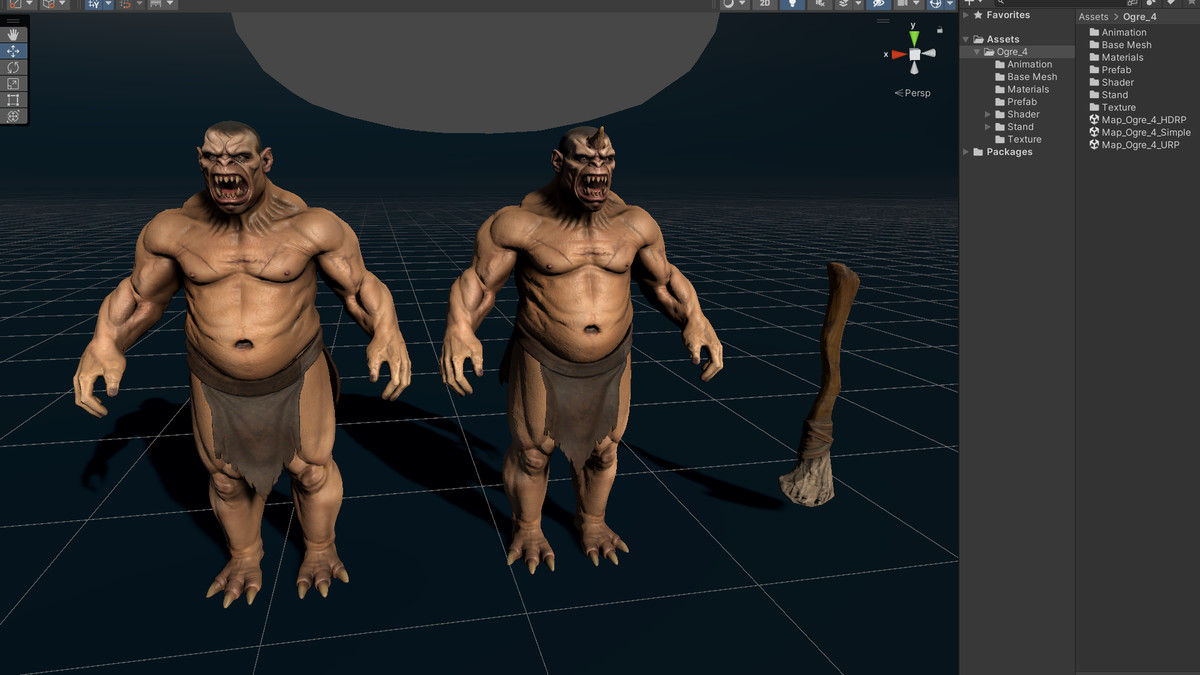Expand the Packages section
This screenshot has height=675, width=1200.
(966, 152)
